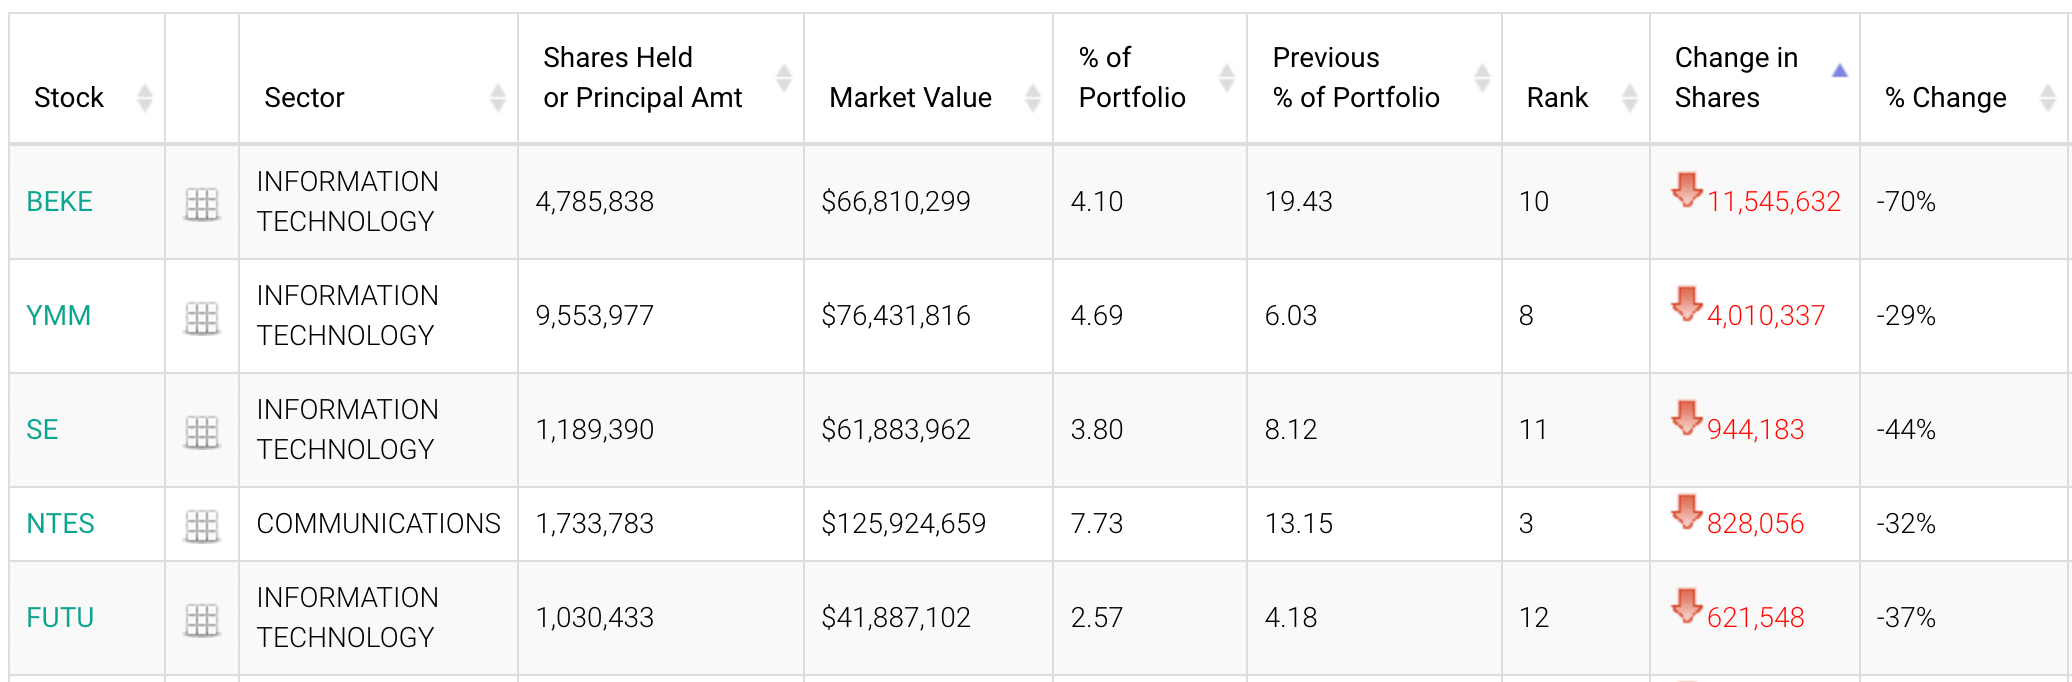Open the NTES stock link
The height and width of the screenshot is (682, 2072).
click(x=60, y=524)
